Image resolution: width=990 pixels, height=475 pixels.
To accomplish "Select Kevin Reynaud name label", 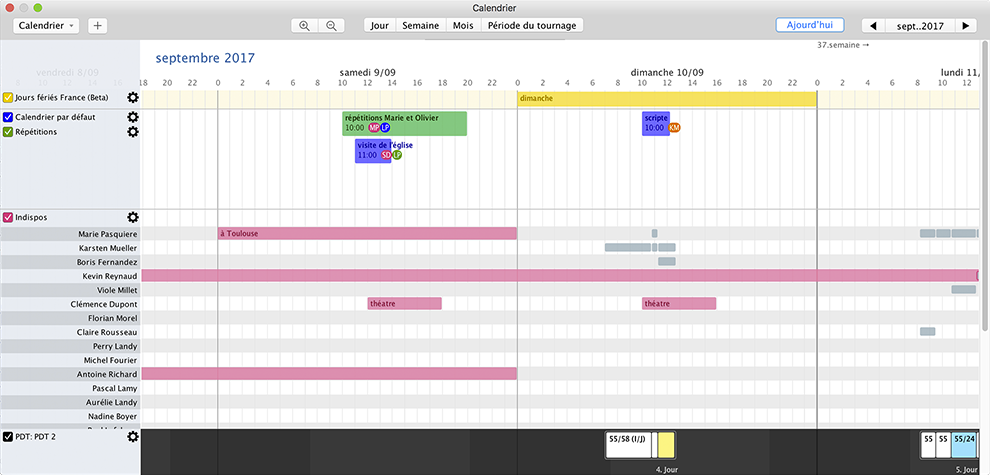I will [110, 276].
